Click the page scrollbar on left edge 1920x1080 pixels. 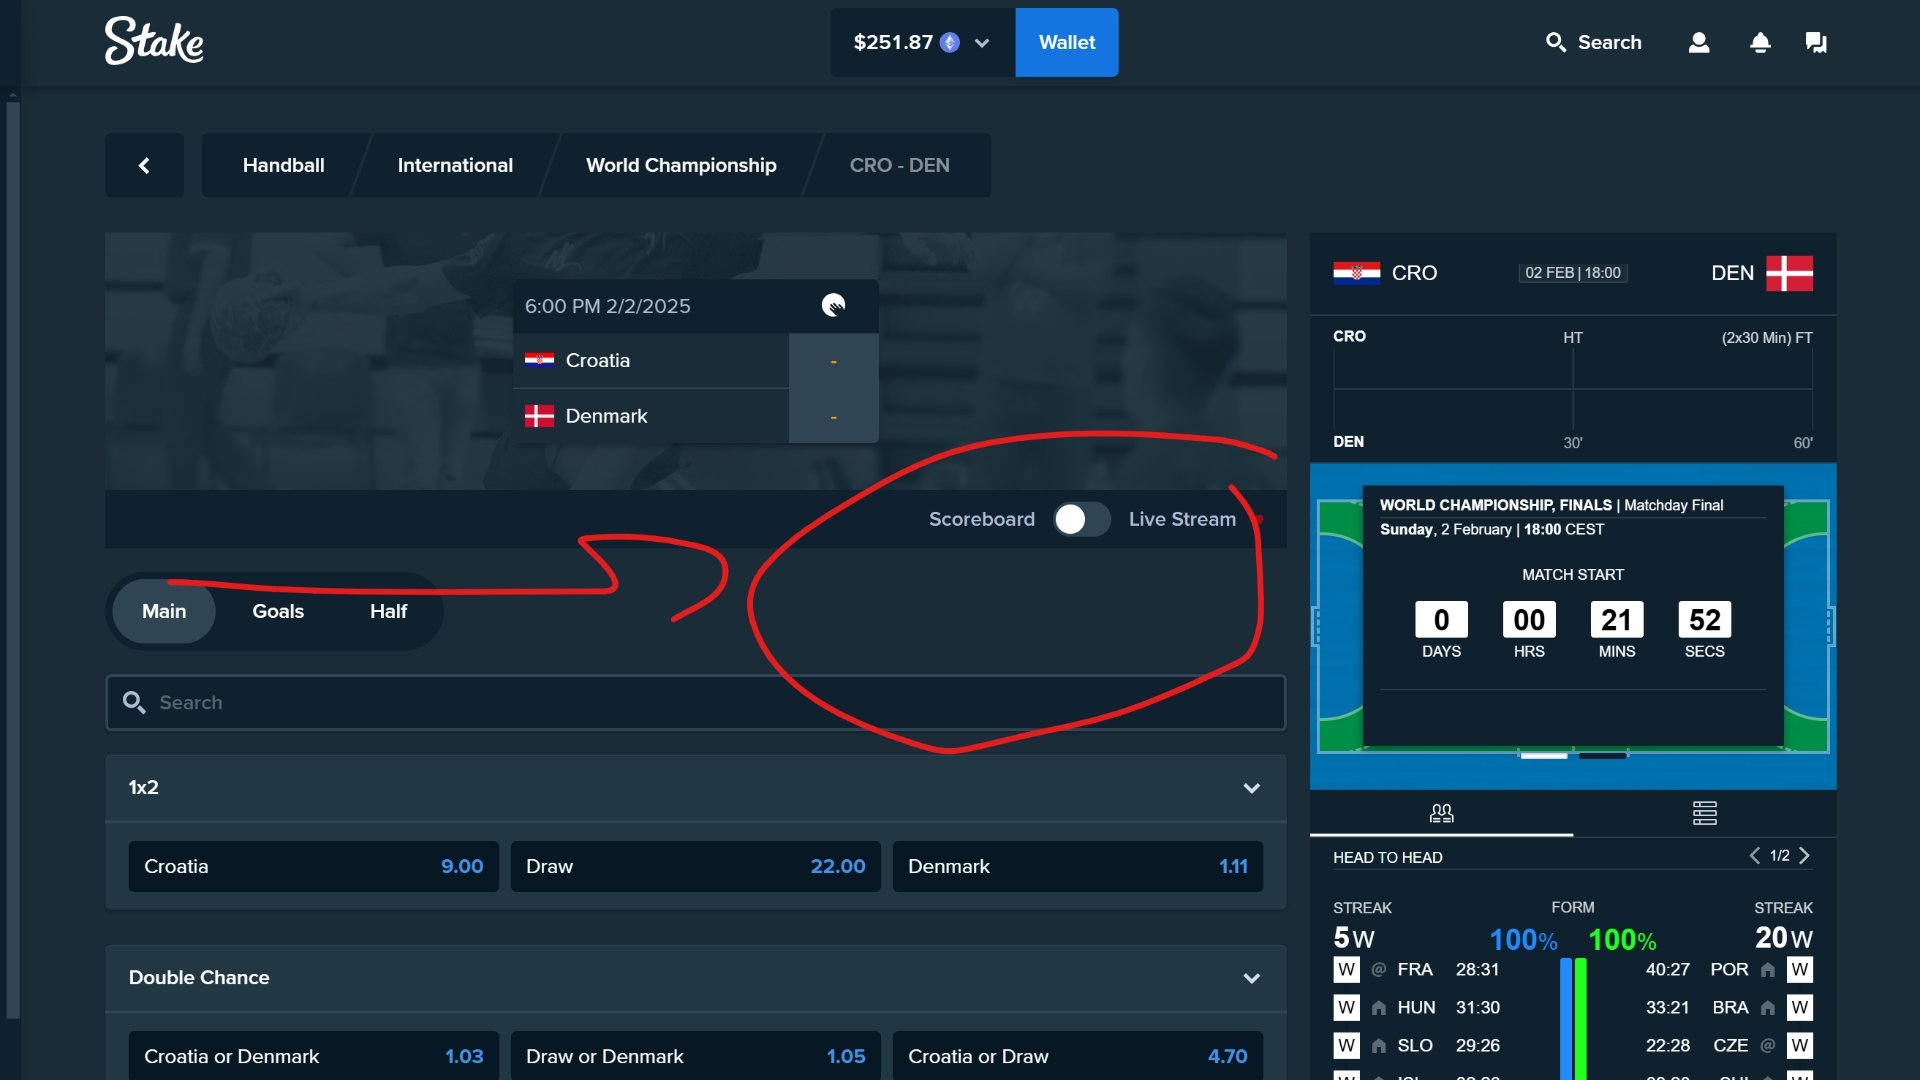click(13, 560)
